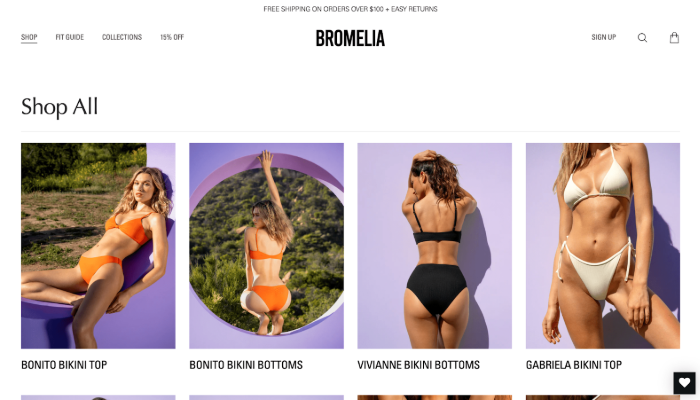Open the partially visible second-row first product
Screen dimensions: 700x400
tap(98, 397)
